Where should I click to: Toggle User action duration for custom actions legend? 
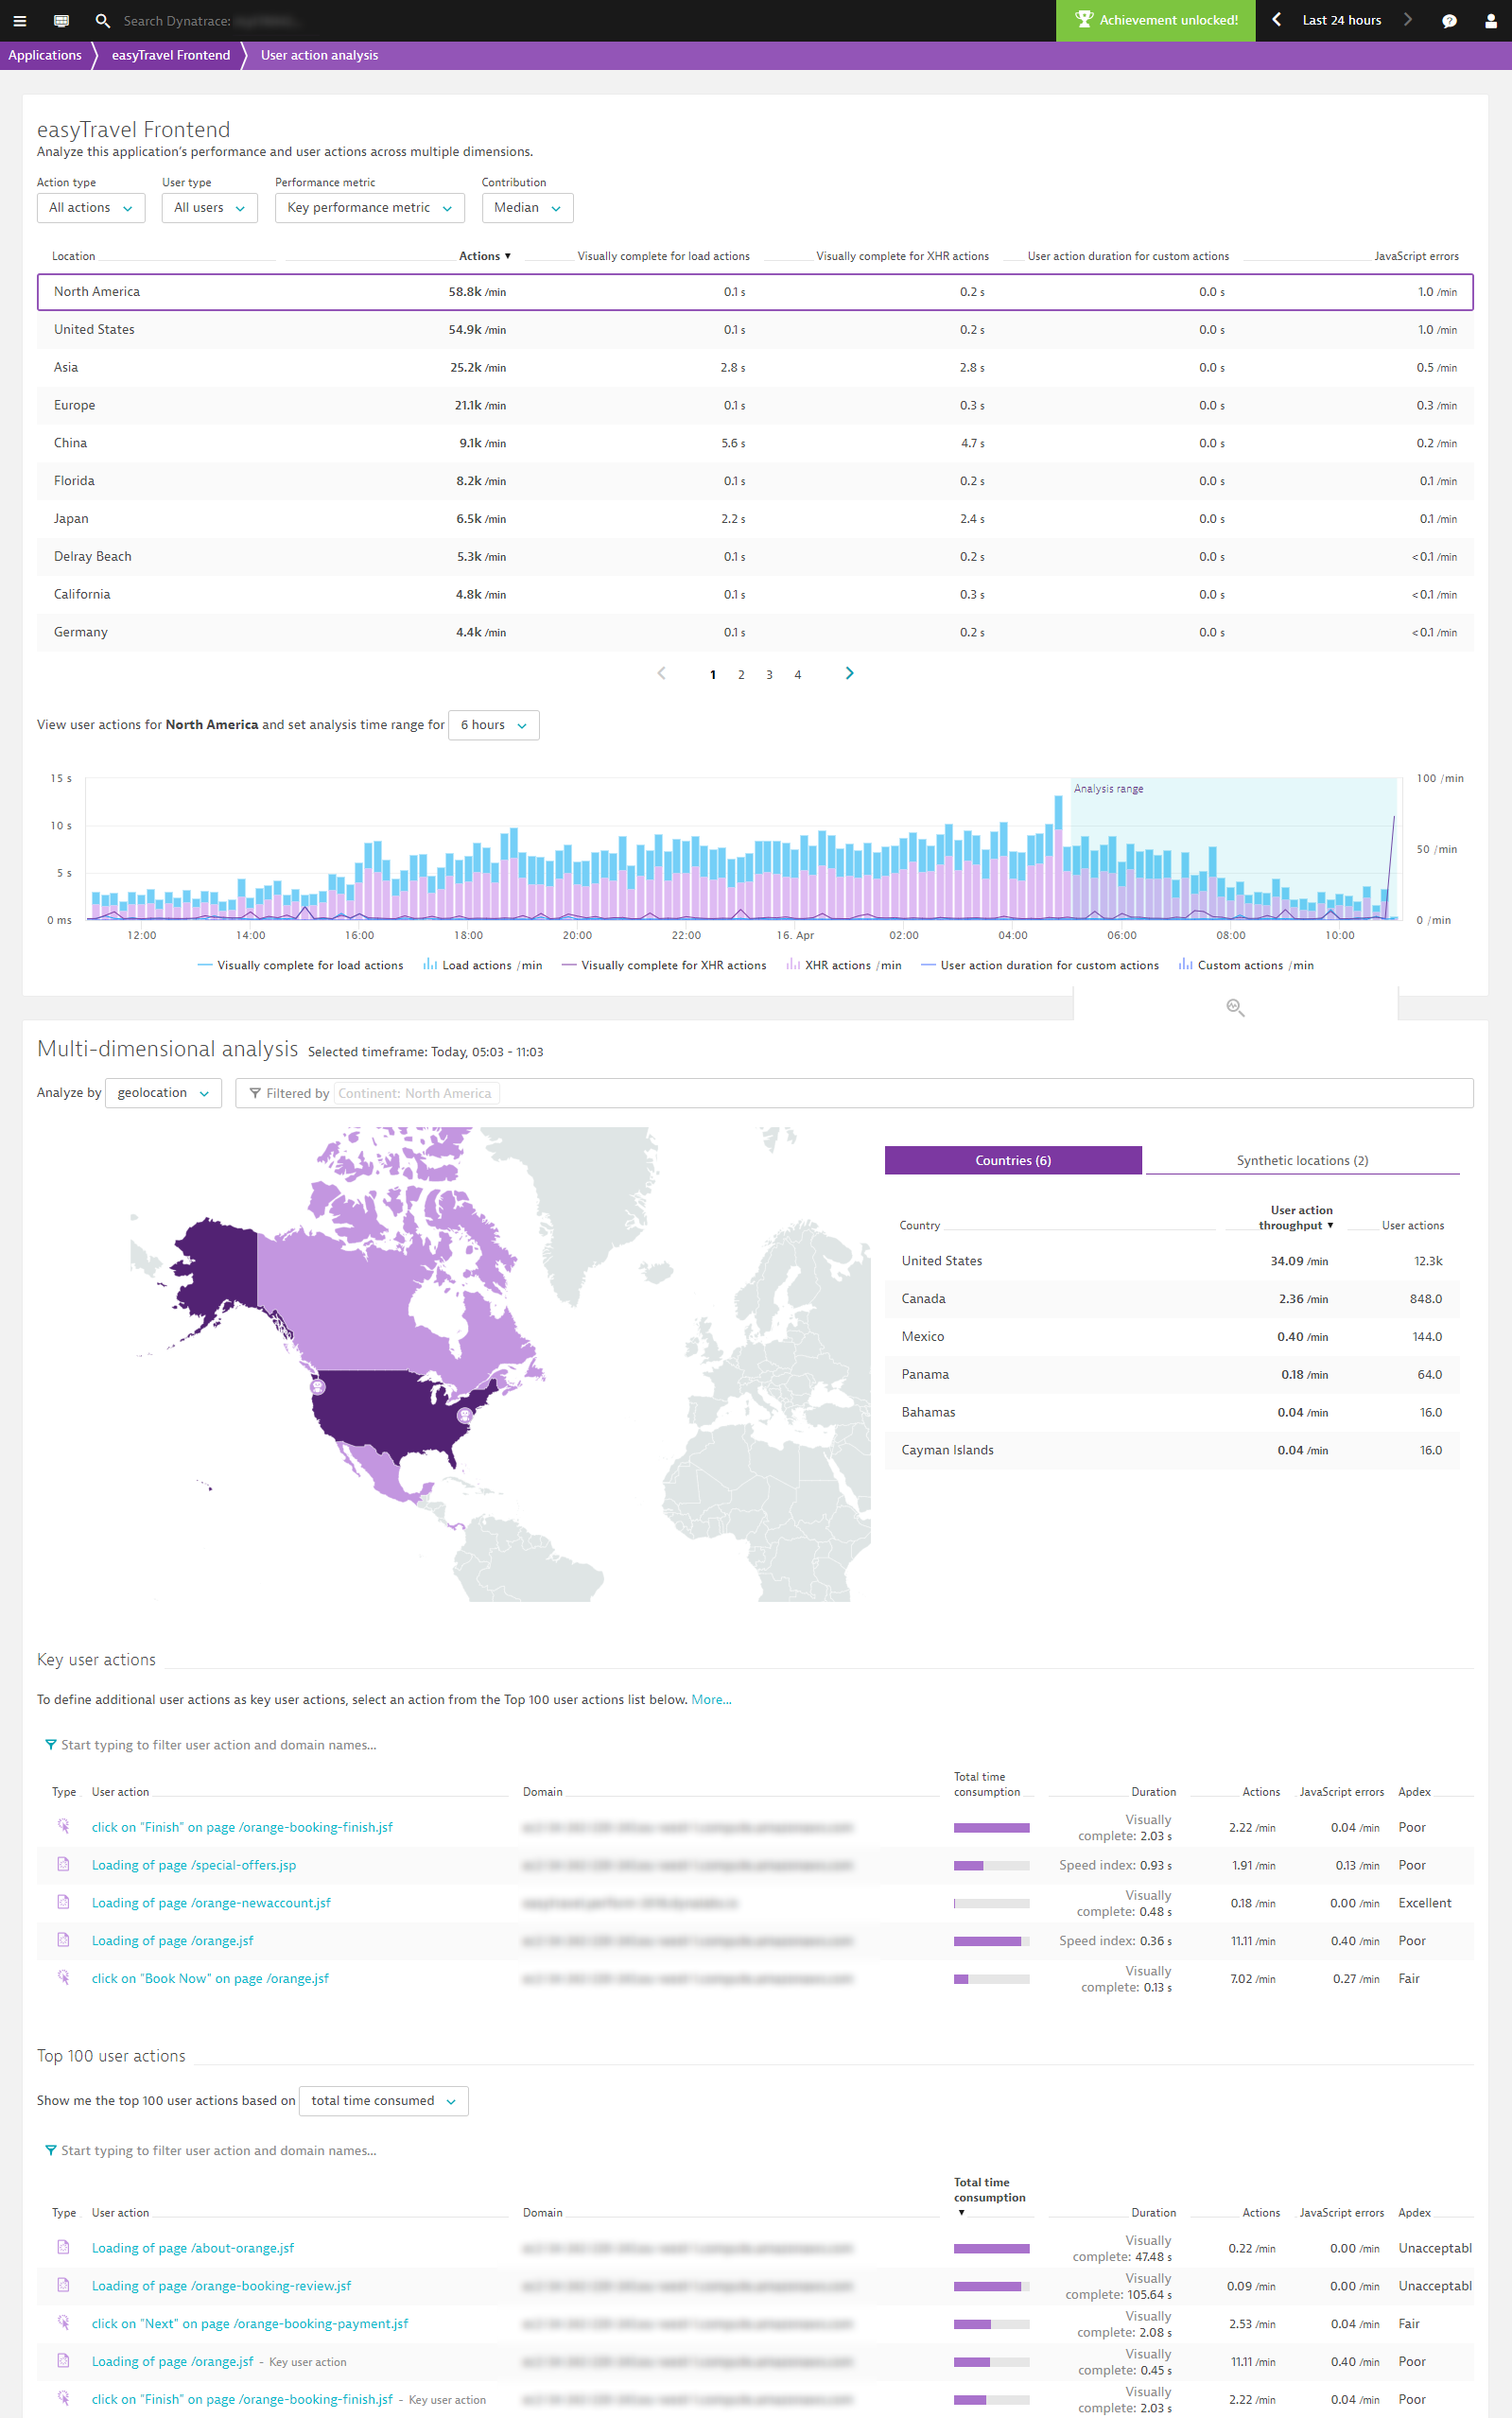pyautogui.click(x=1040, y=965)
